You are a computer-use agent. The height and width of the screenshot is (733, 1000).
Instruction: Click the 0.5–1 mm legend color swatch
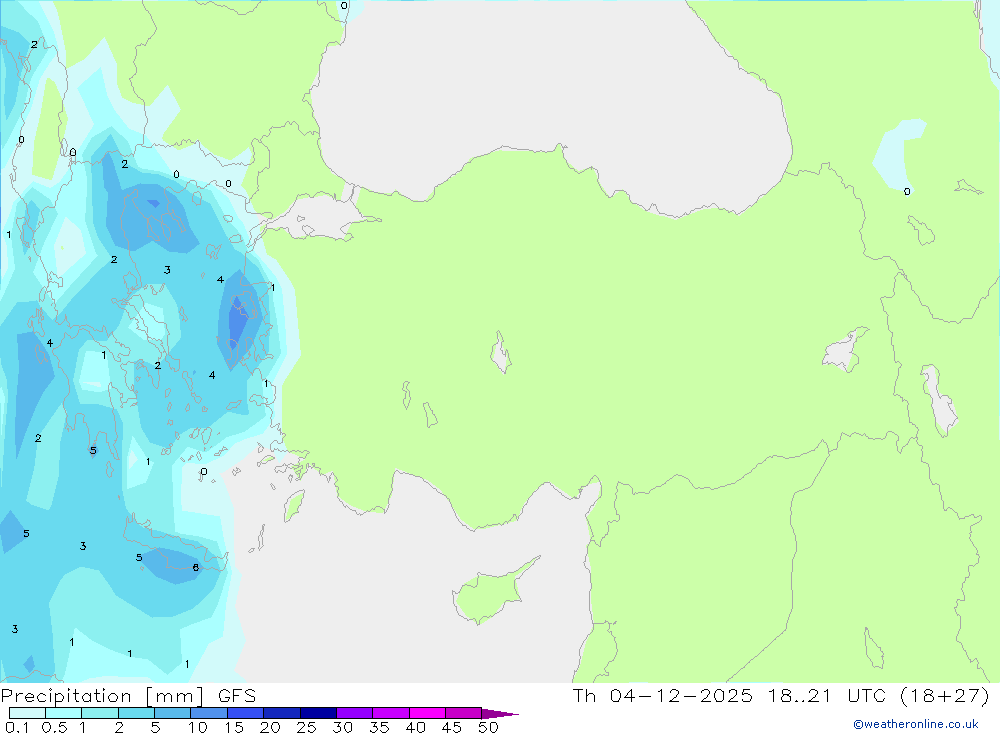point(63,713)
